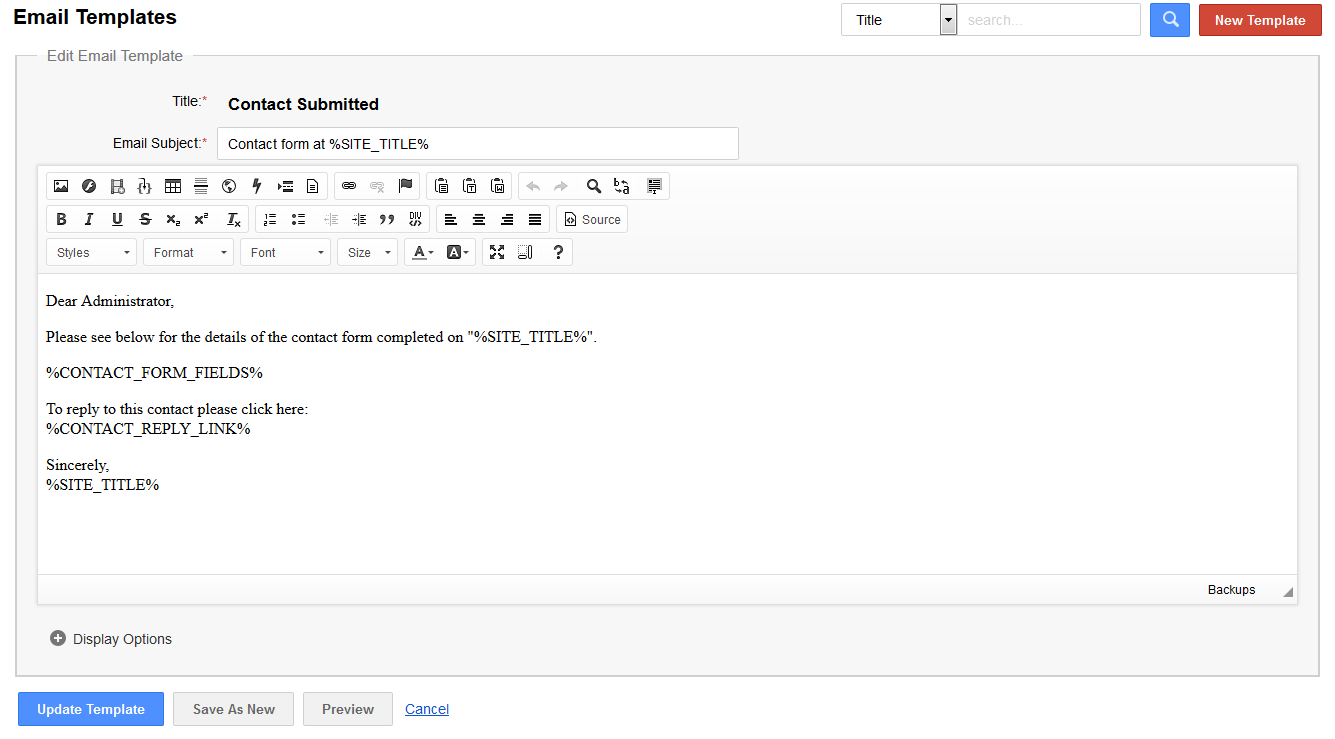Click the Remove Format icon

pos(233,220)
